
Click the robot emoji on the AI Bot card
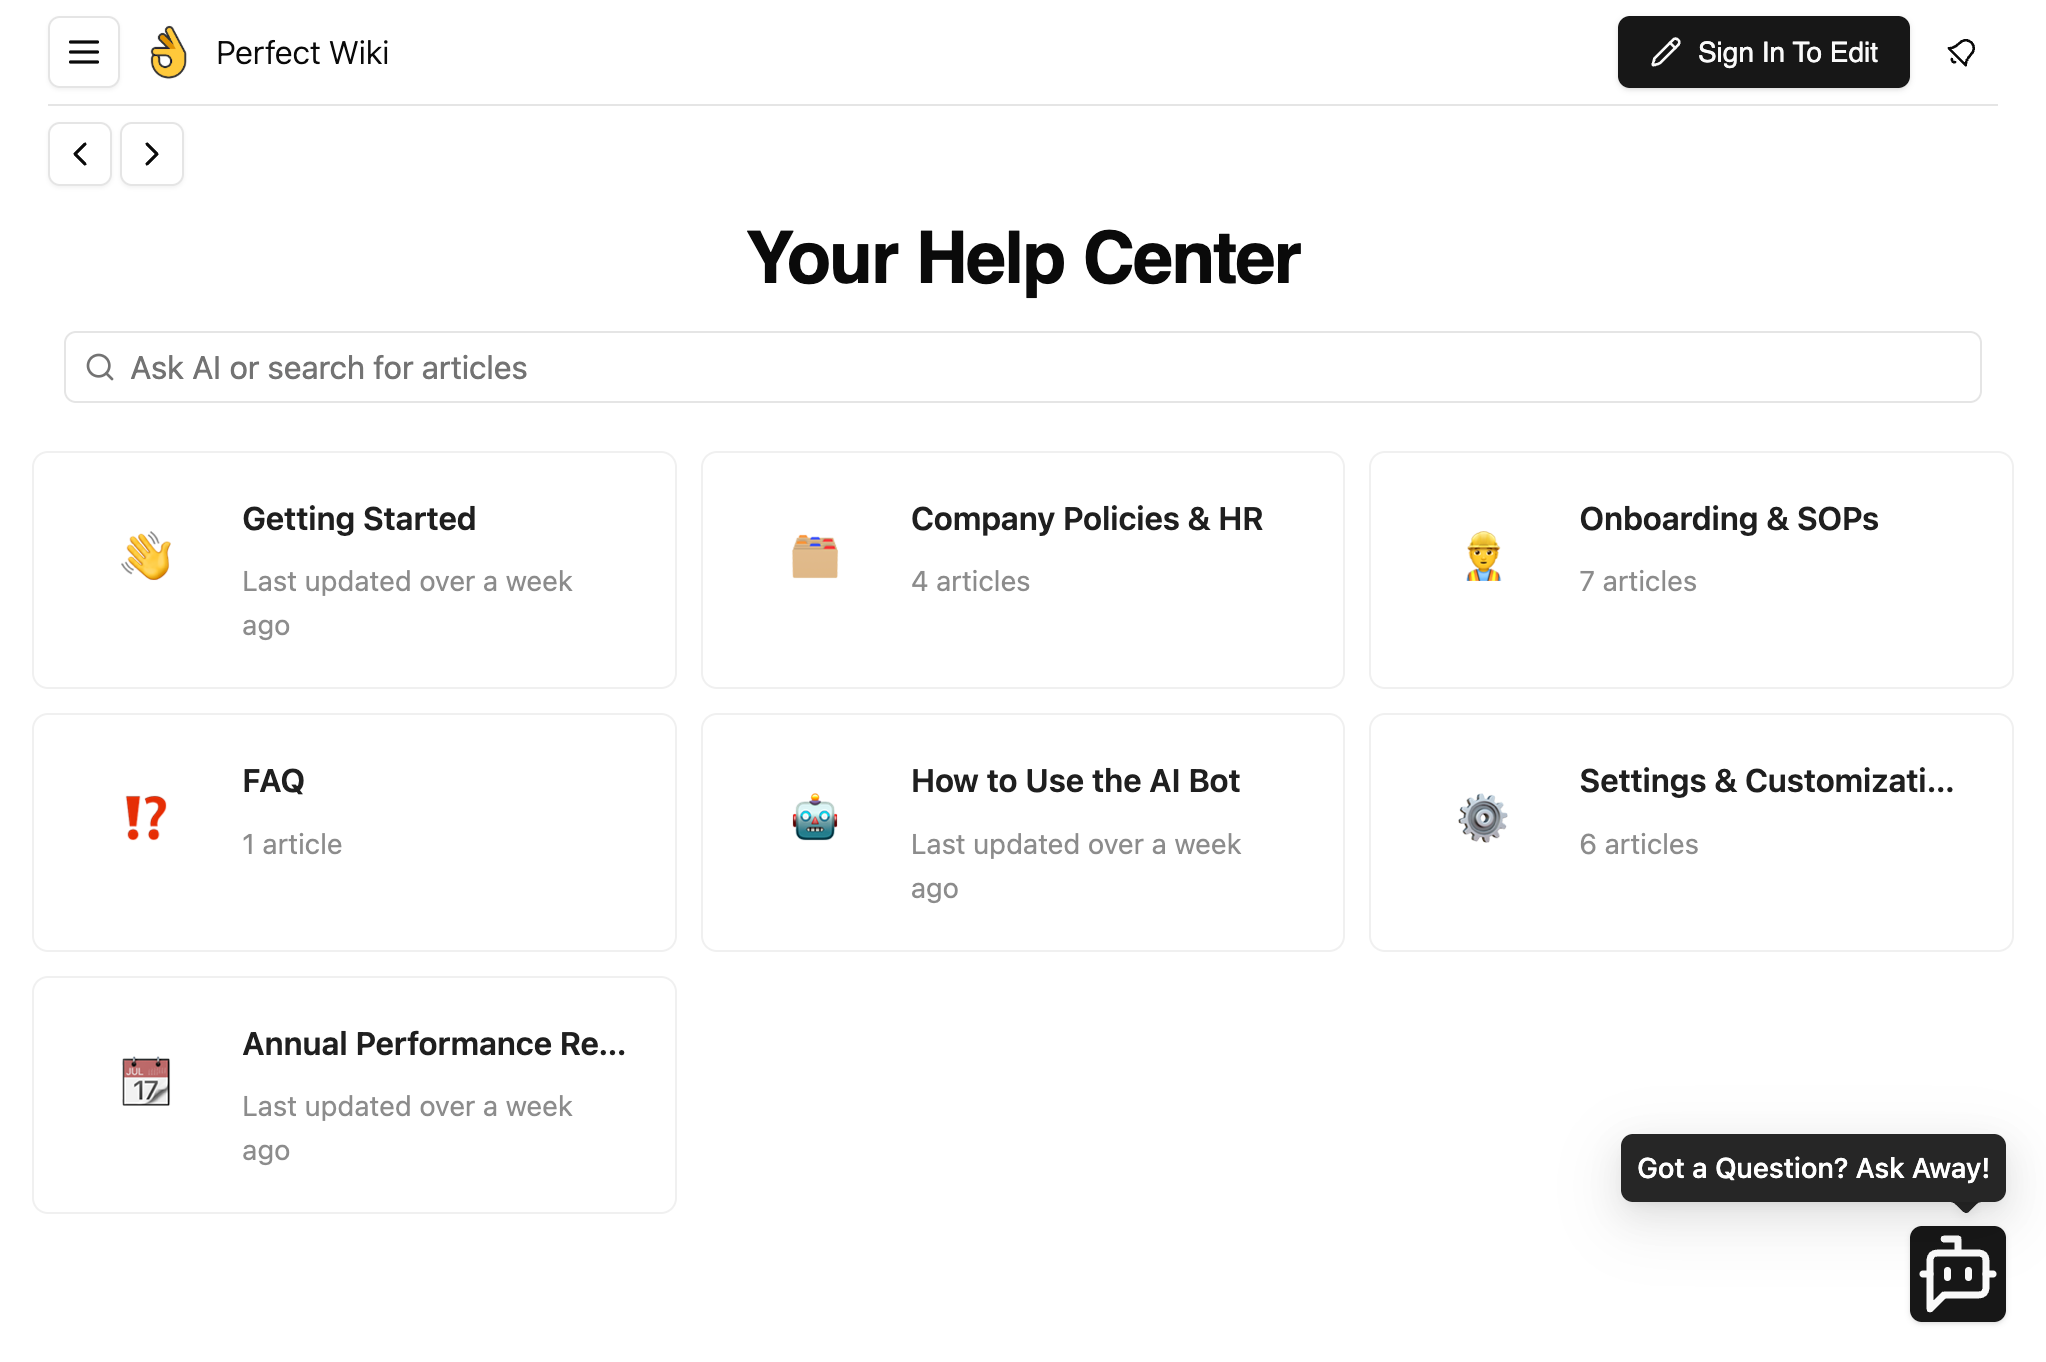pyautogui.click(x=816, y=818)
